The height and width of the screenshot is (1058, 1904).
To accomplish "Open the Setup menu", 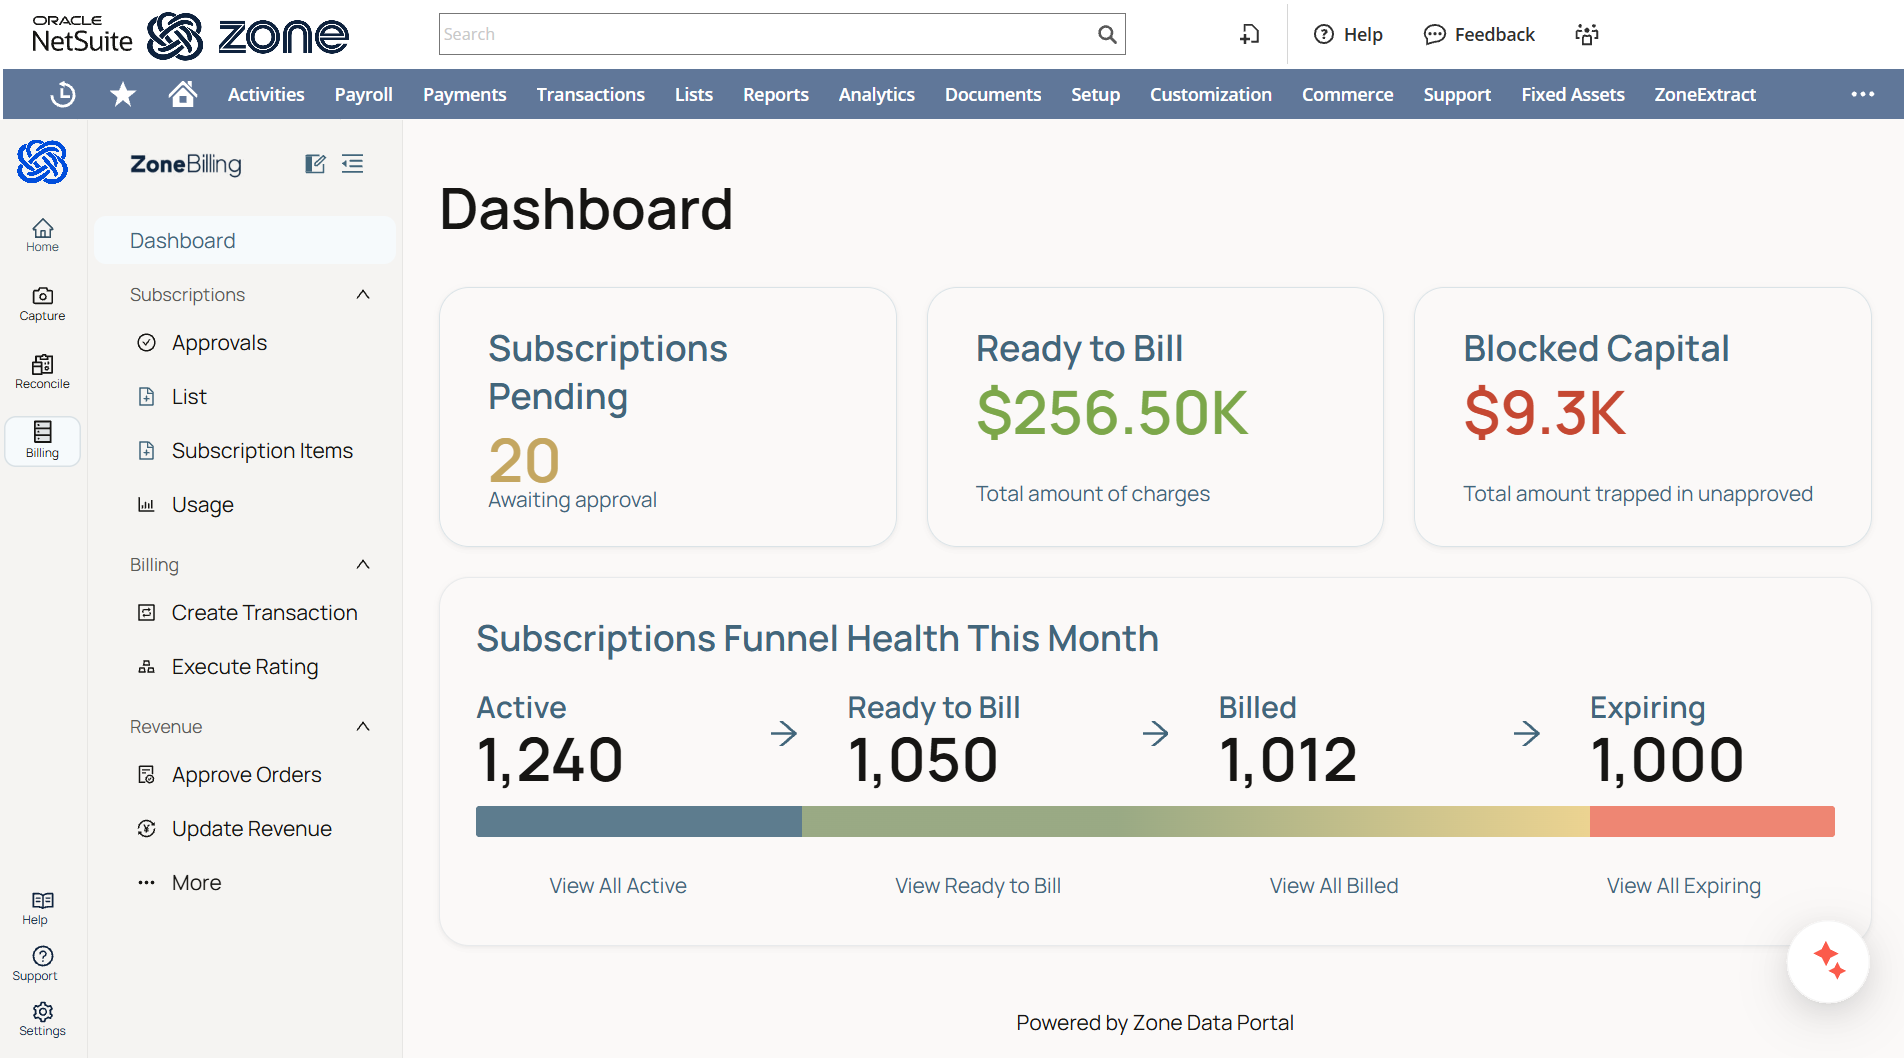I will 1095,94.
